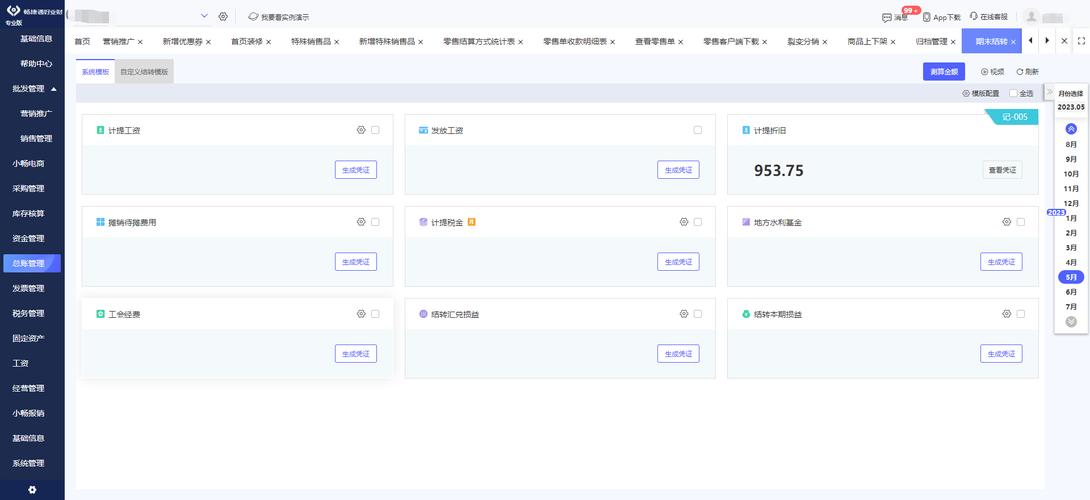Open settings gear for 地方水利基金 card

[1007, 222]
